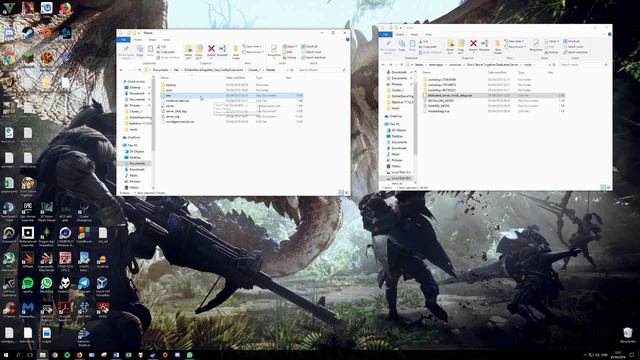Go back in the Master window navigation
The image size is (640, 360).
(121, 70)
